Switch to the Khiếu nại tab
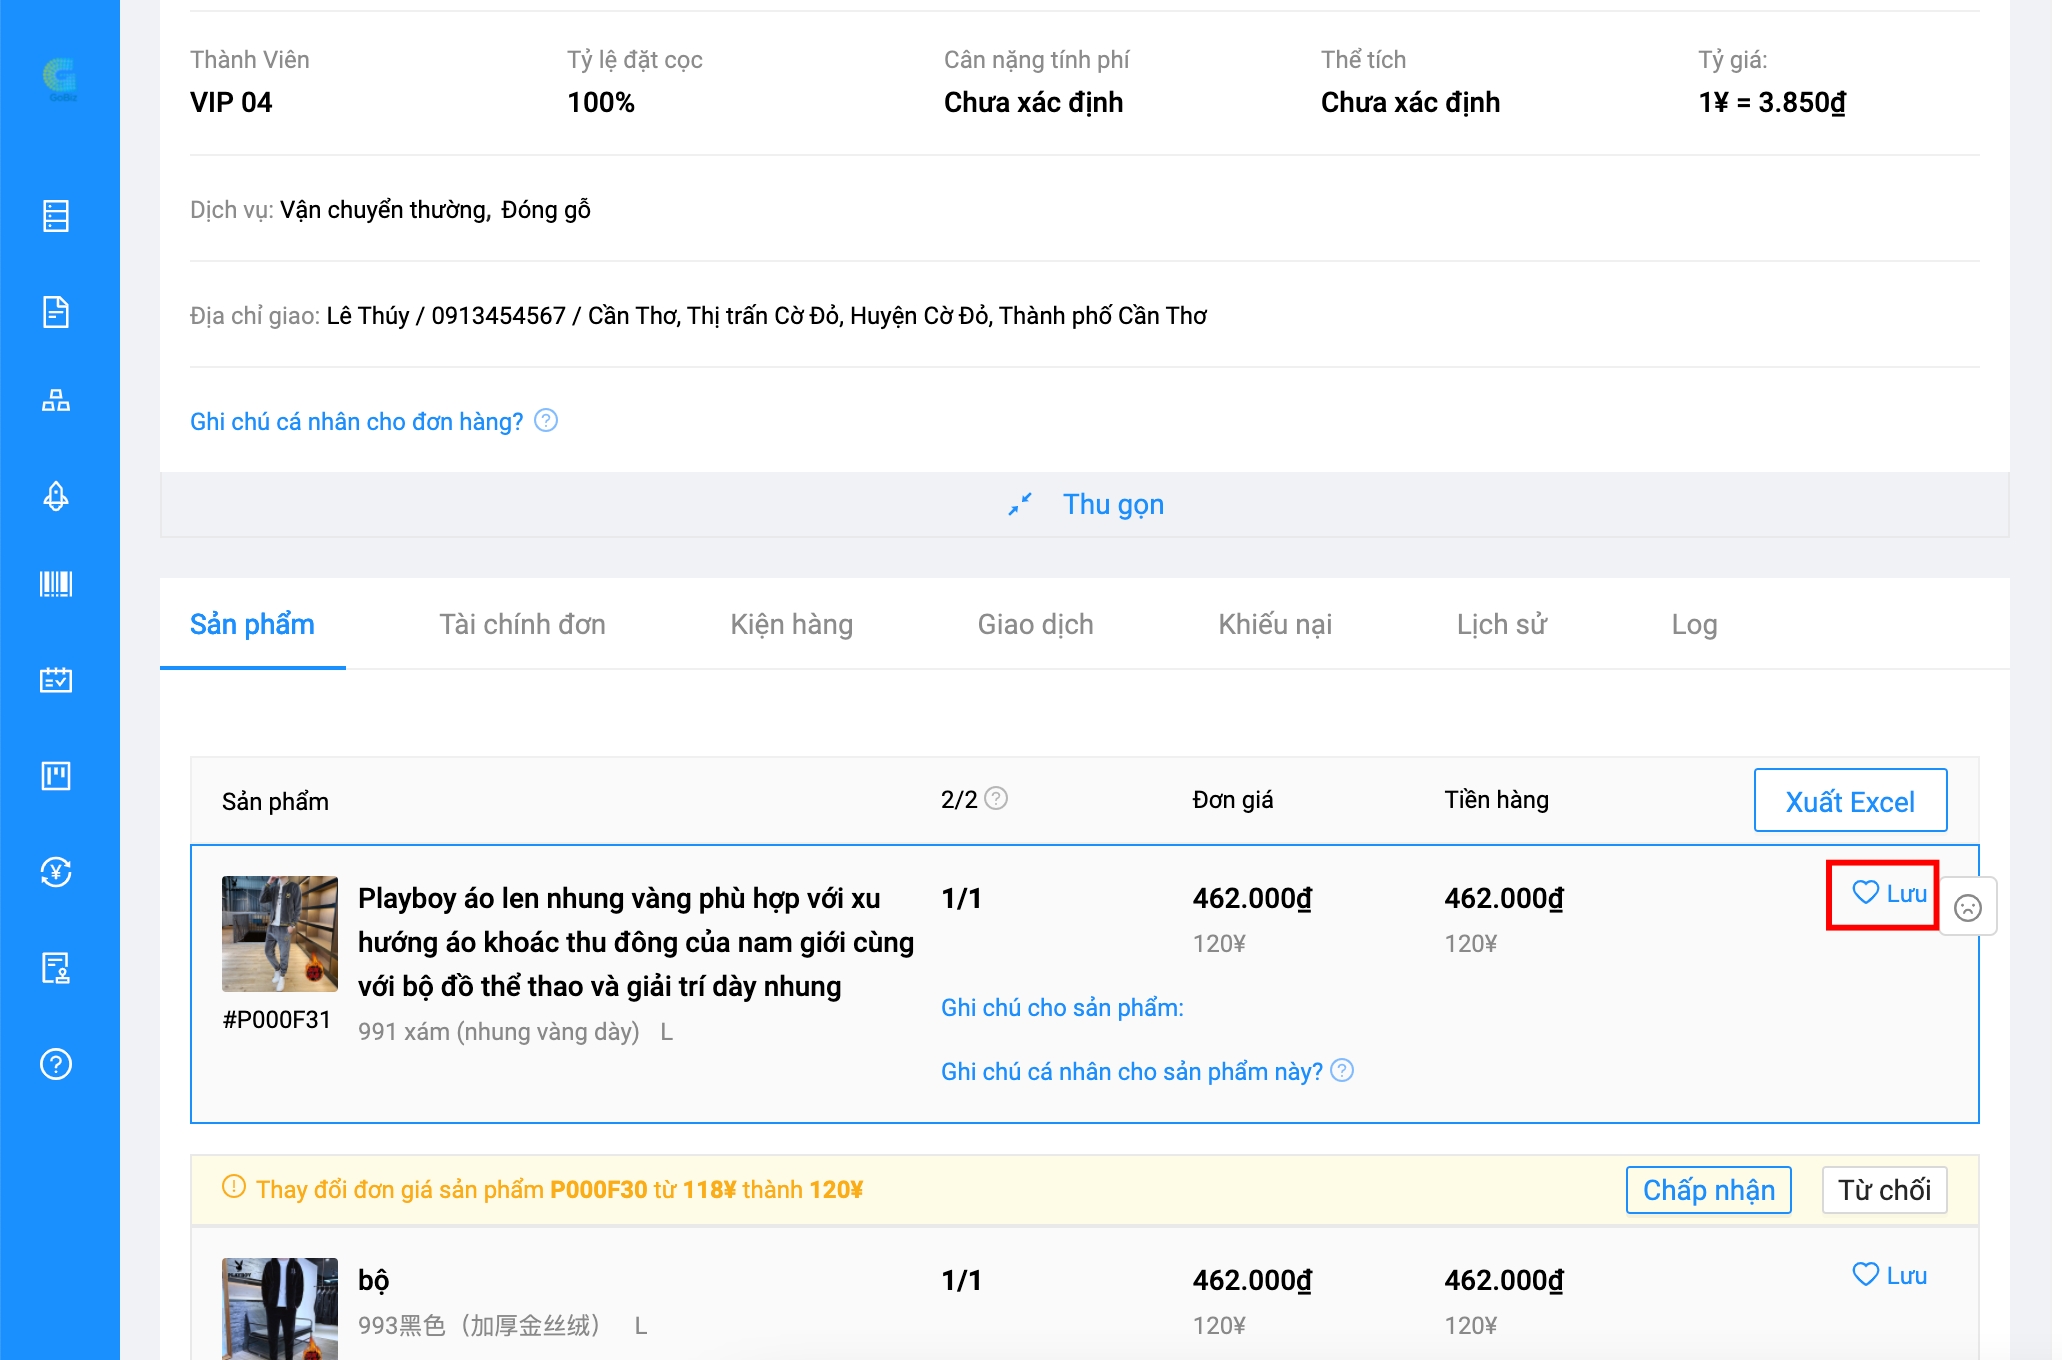 1274,624
